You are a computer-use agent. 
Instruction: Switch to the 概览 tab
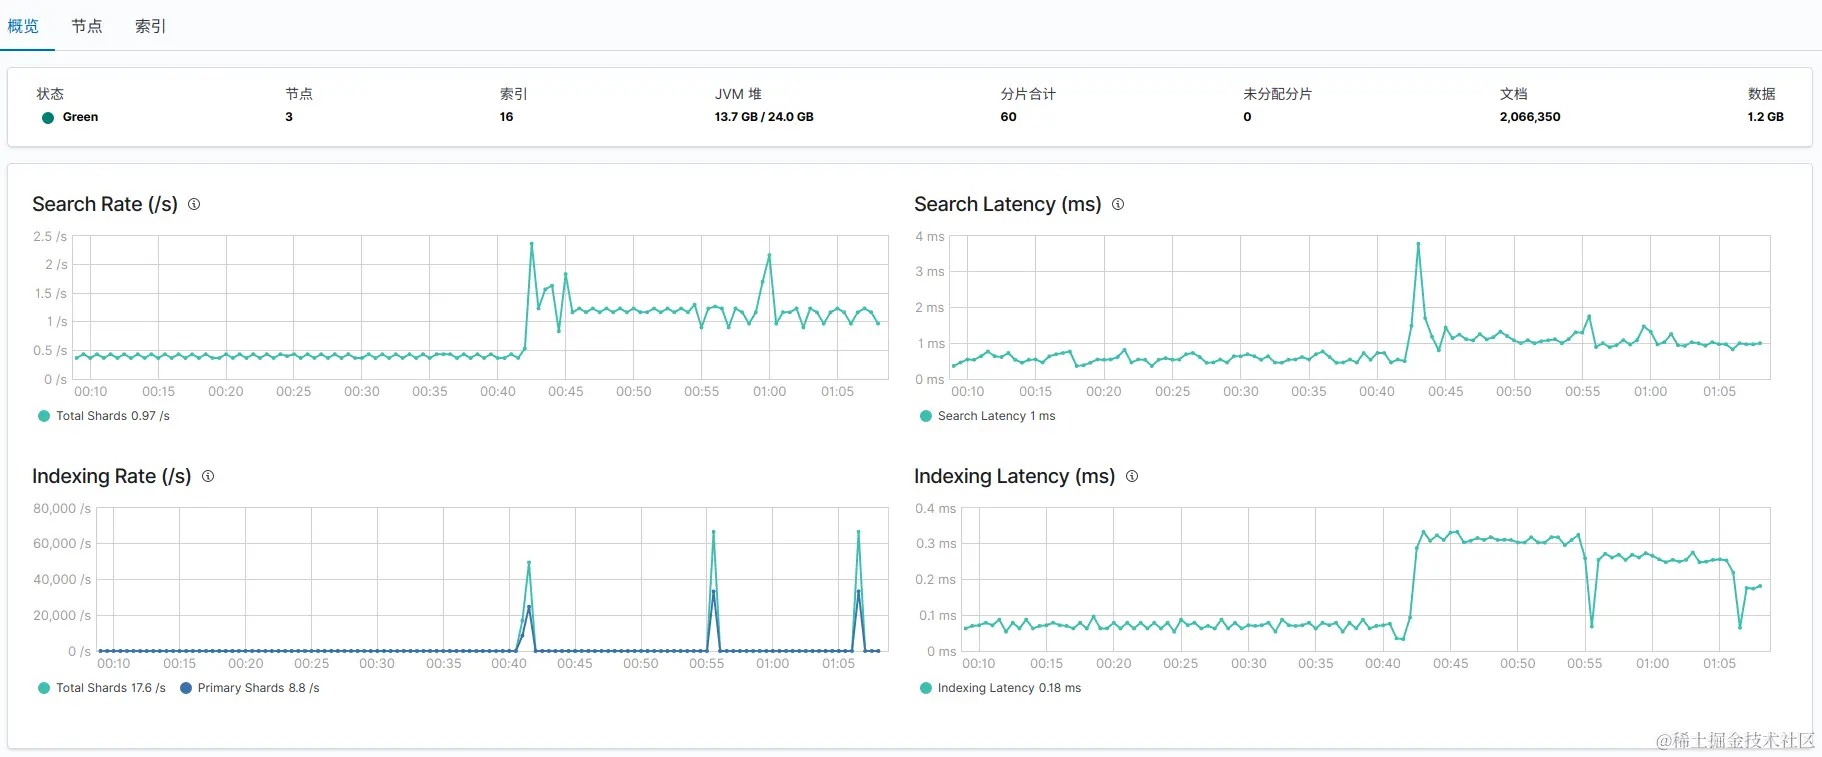[x=23, y=26]
